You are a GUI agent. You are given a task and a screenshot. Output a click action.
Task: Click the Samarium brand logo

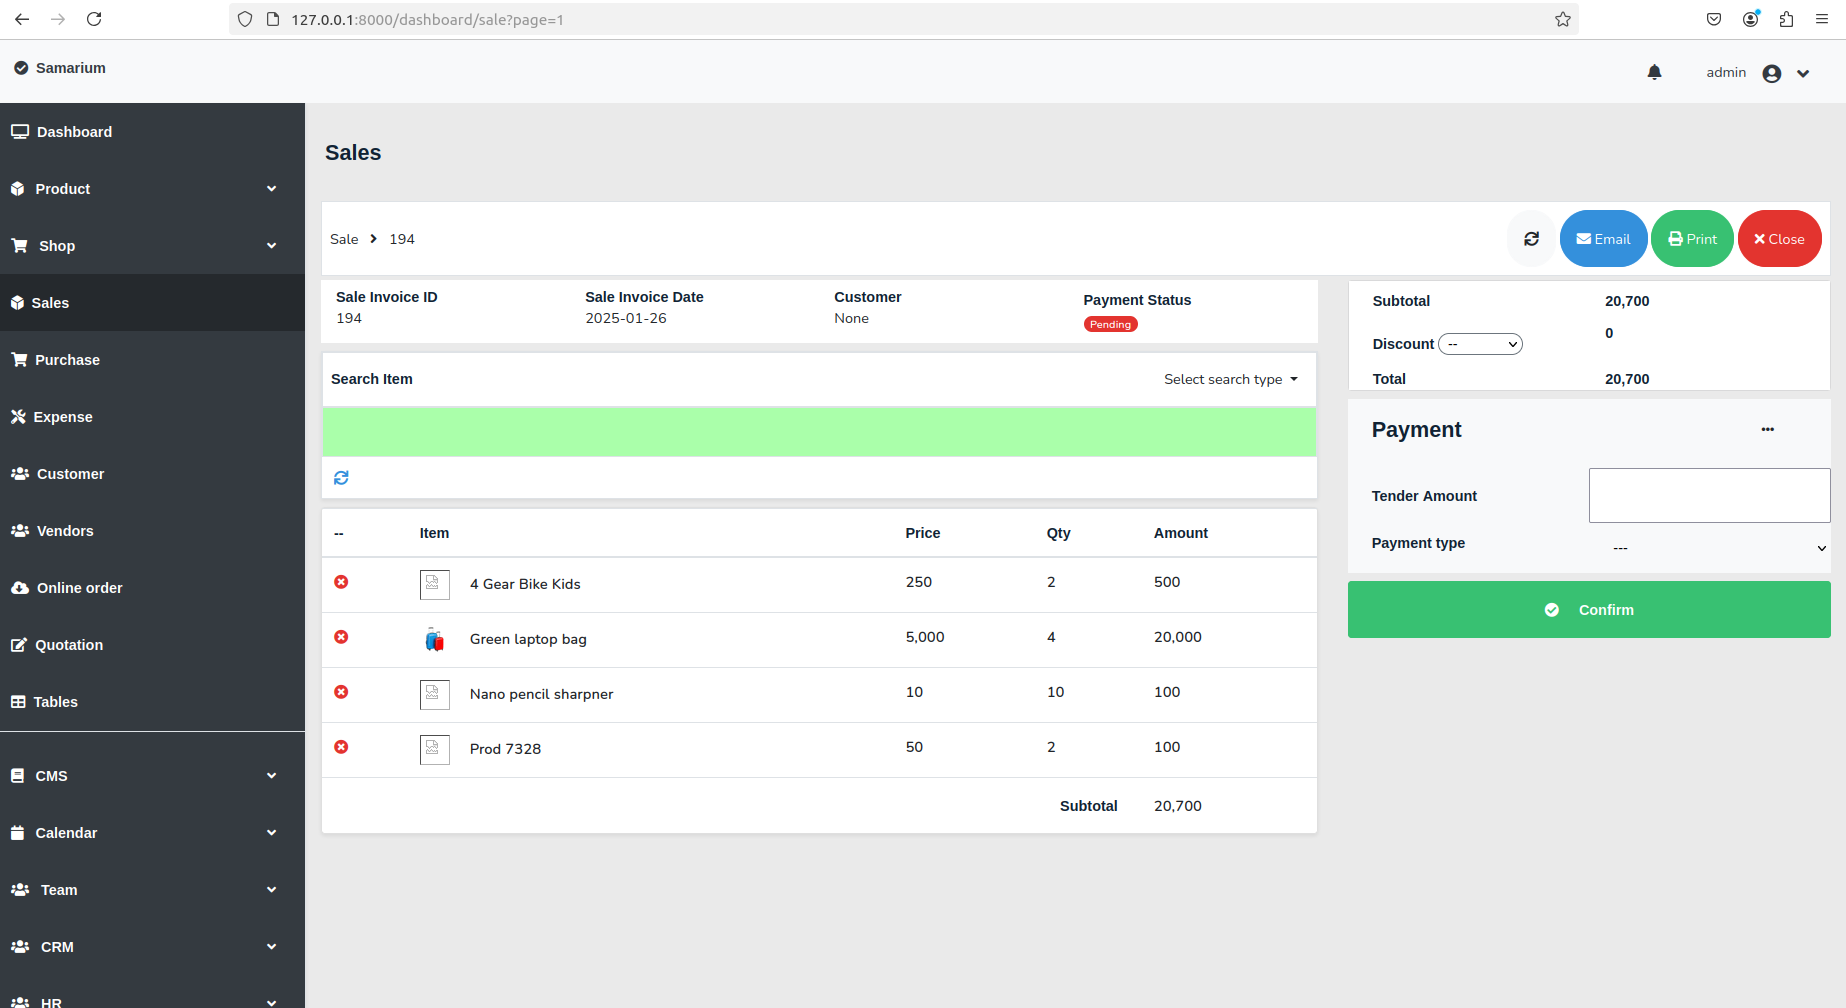pyautogui.click(x=60, y=68)
